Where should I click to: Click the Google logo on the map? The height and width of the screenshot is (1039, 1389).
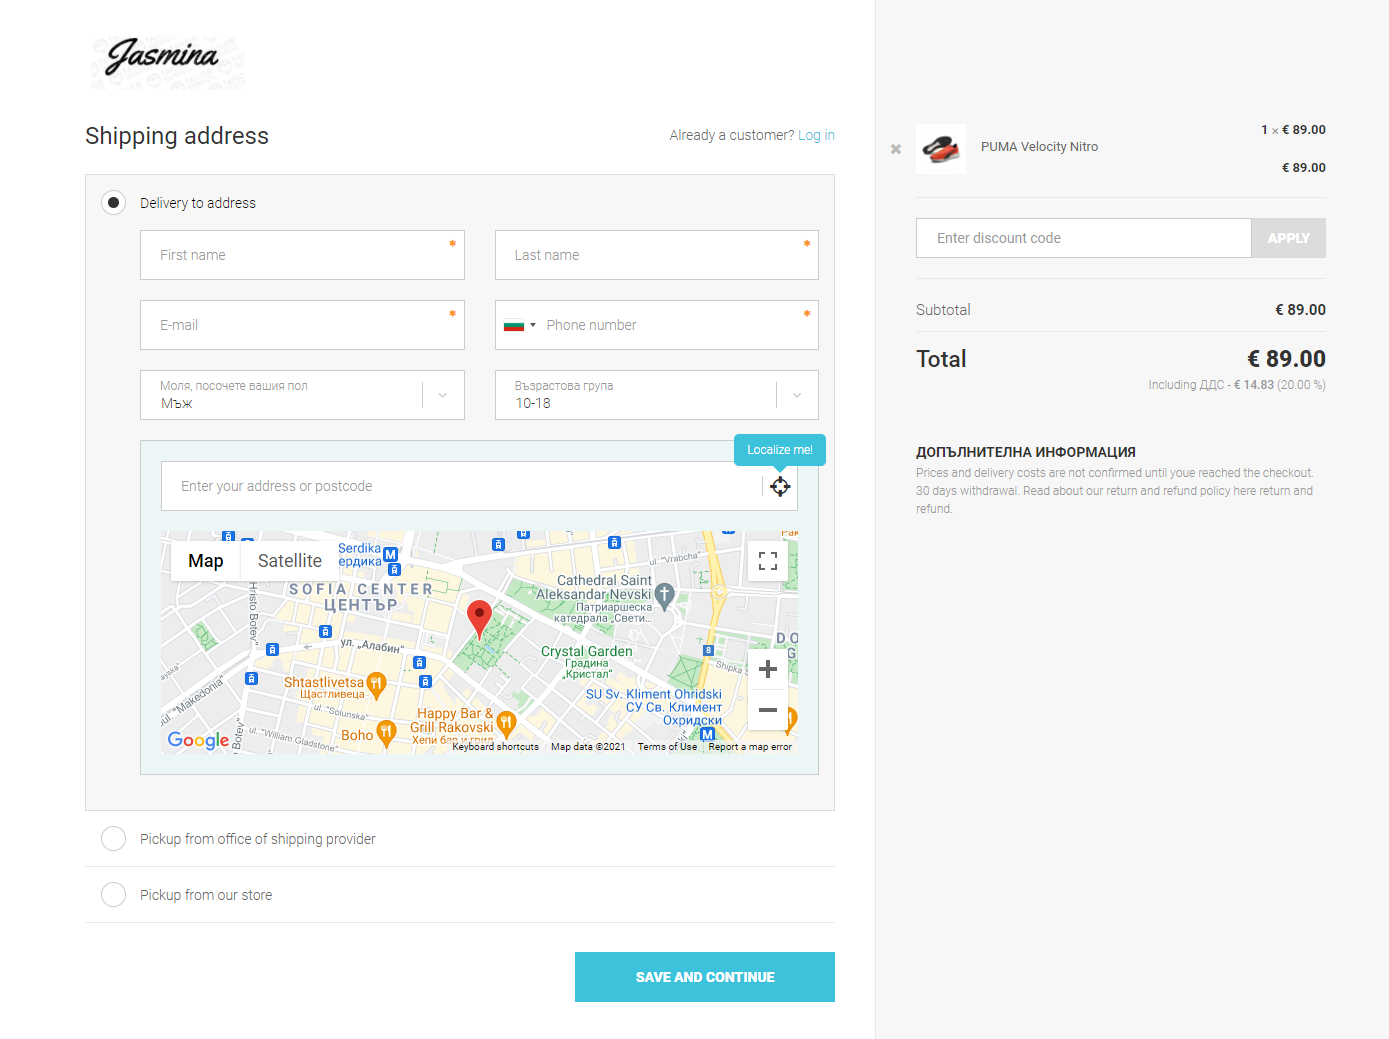click(x=198, y=740)
